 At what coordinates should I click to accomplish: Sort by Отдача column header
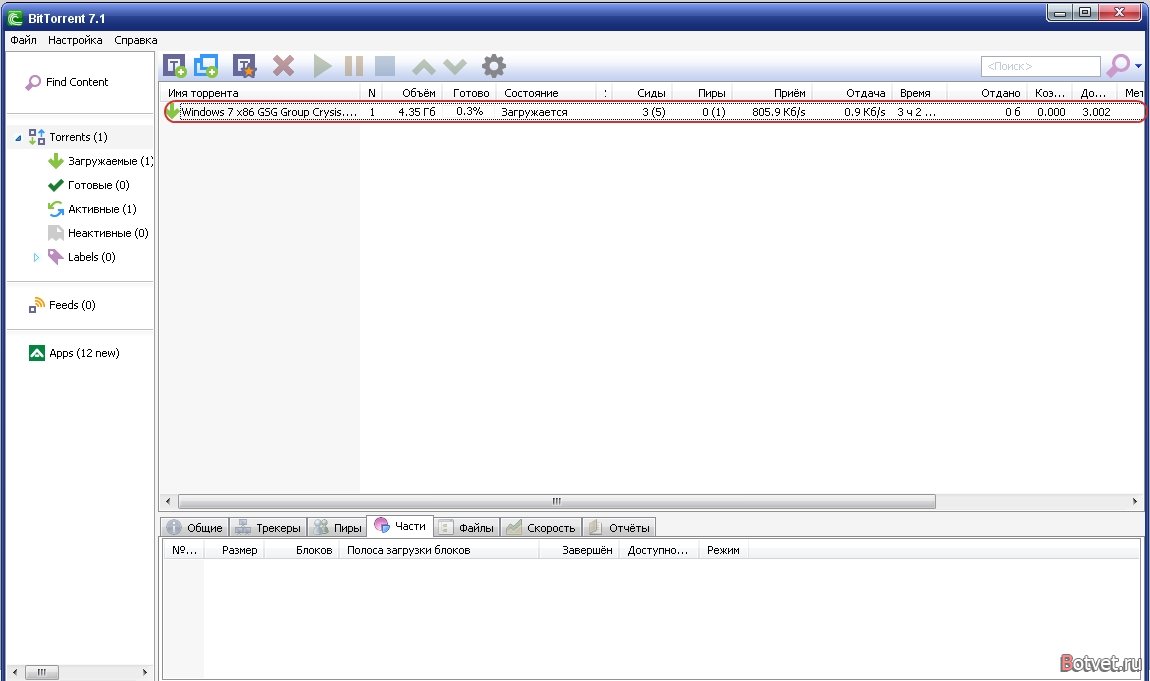click(853, 93)
